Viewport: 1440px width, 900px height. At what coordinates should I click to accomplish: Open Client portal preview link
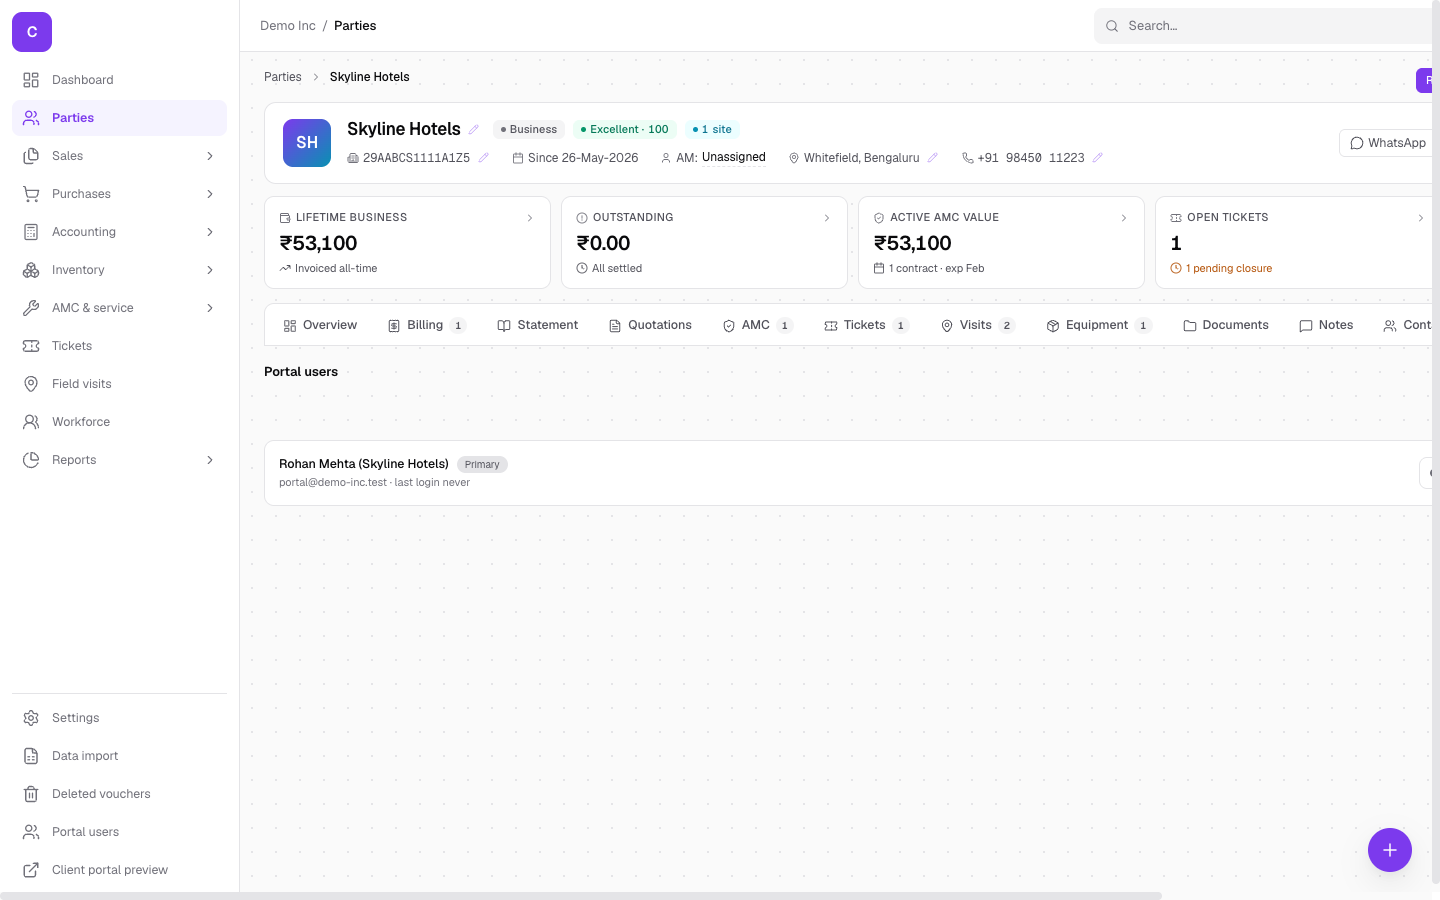(x=119, y=870)
